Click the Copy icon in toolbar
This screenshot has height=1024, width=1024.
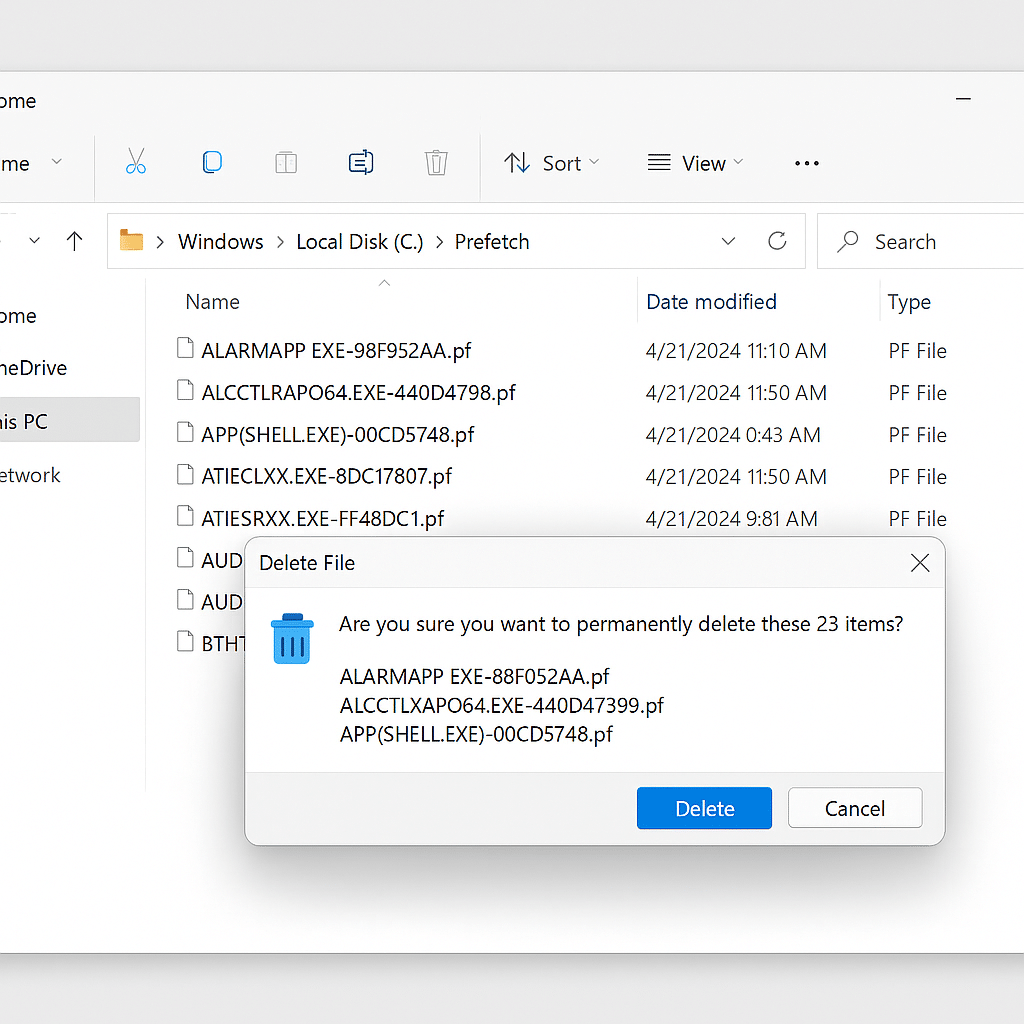coord(212,162)
